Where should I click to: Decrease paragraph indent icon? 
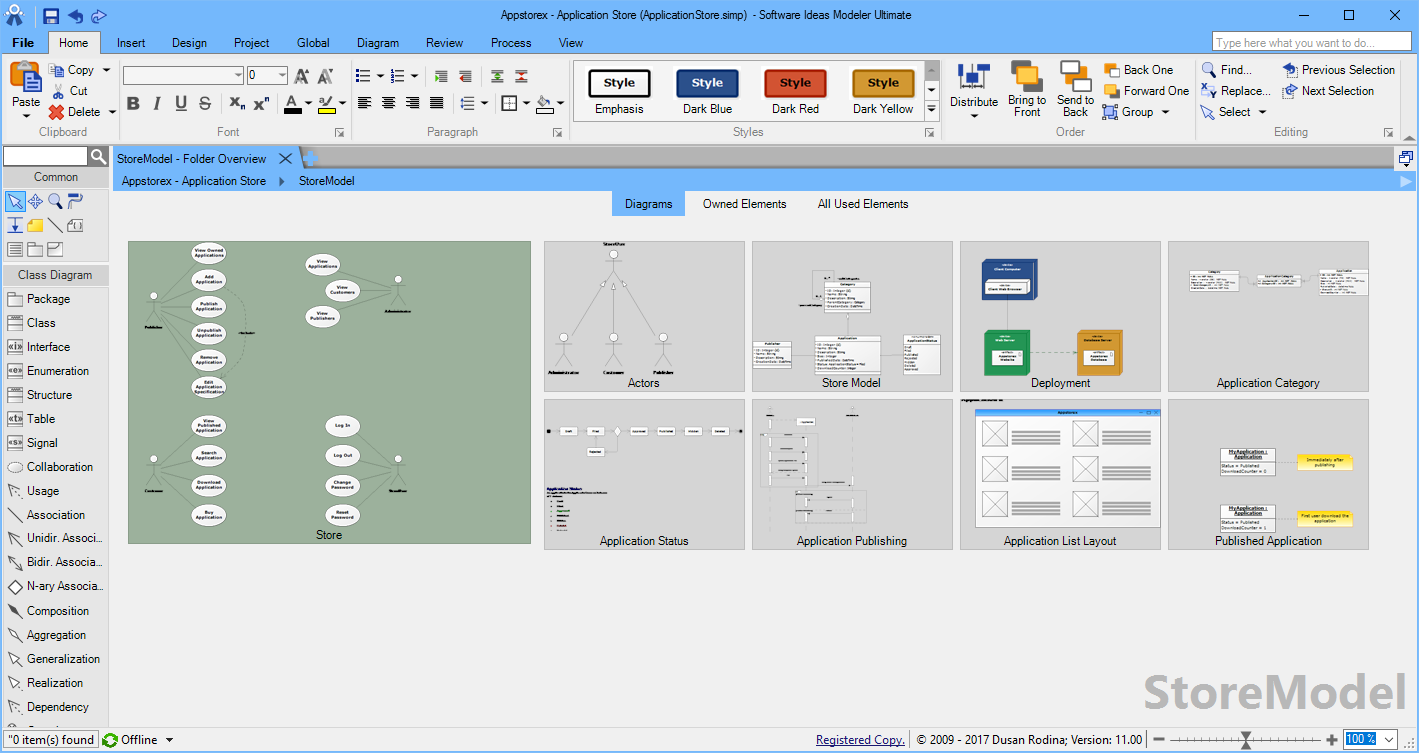point(465,76)
